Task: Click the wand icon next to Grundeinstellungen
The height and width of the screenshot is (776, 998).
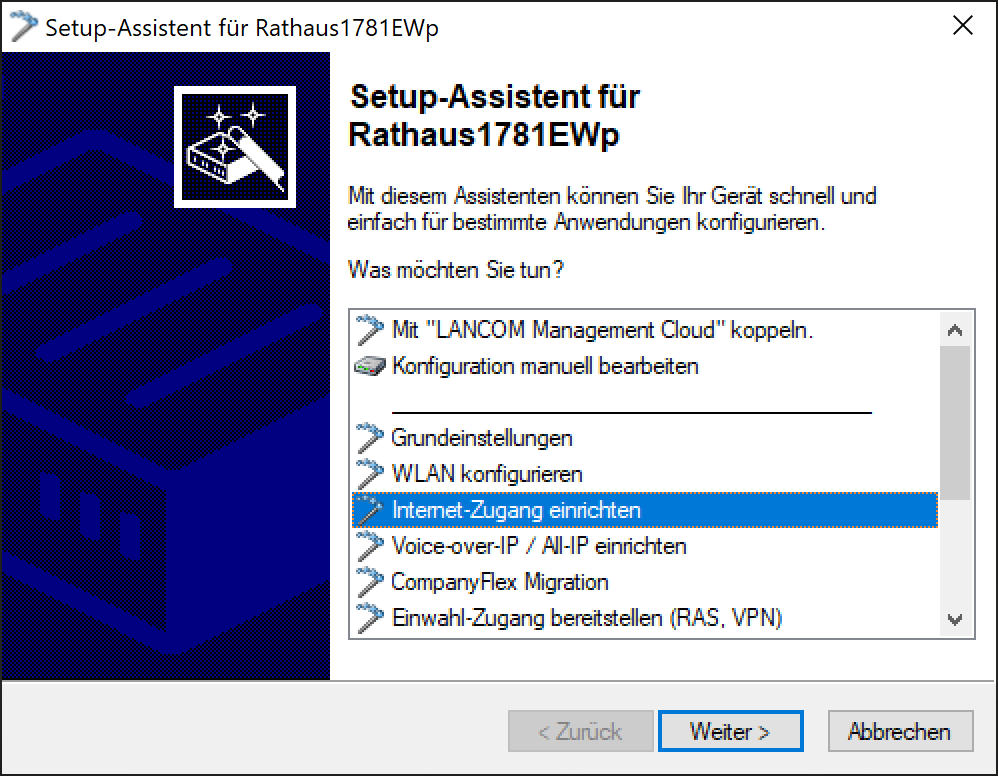Action: [369, 438]
